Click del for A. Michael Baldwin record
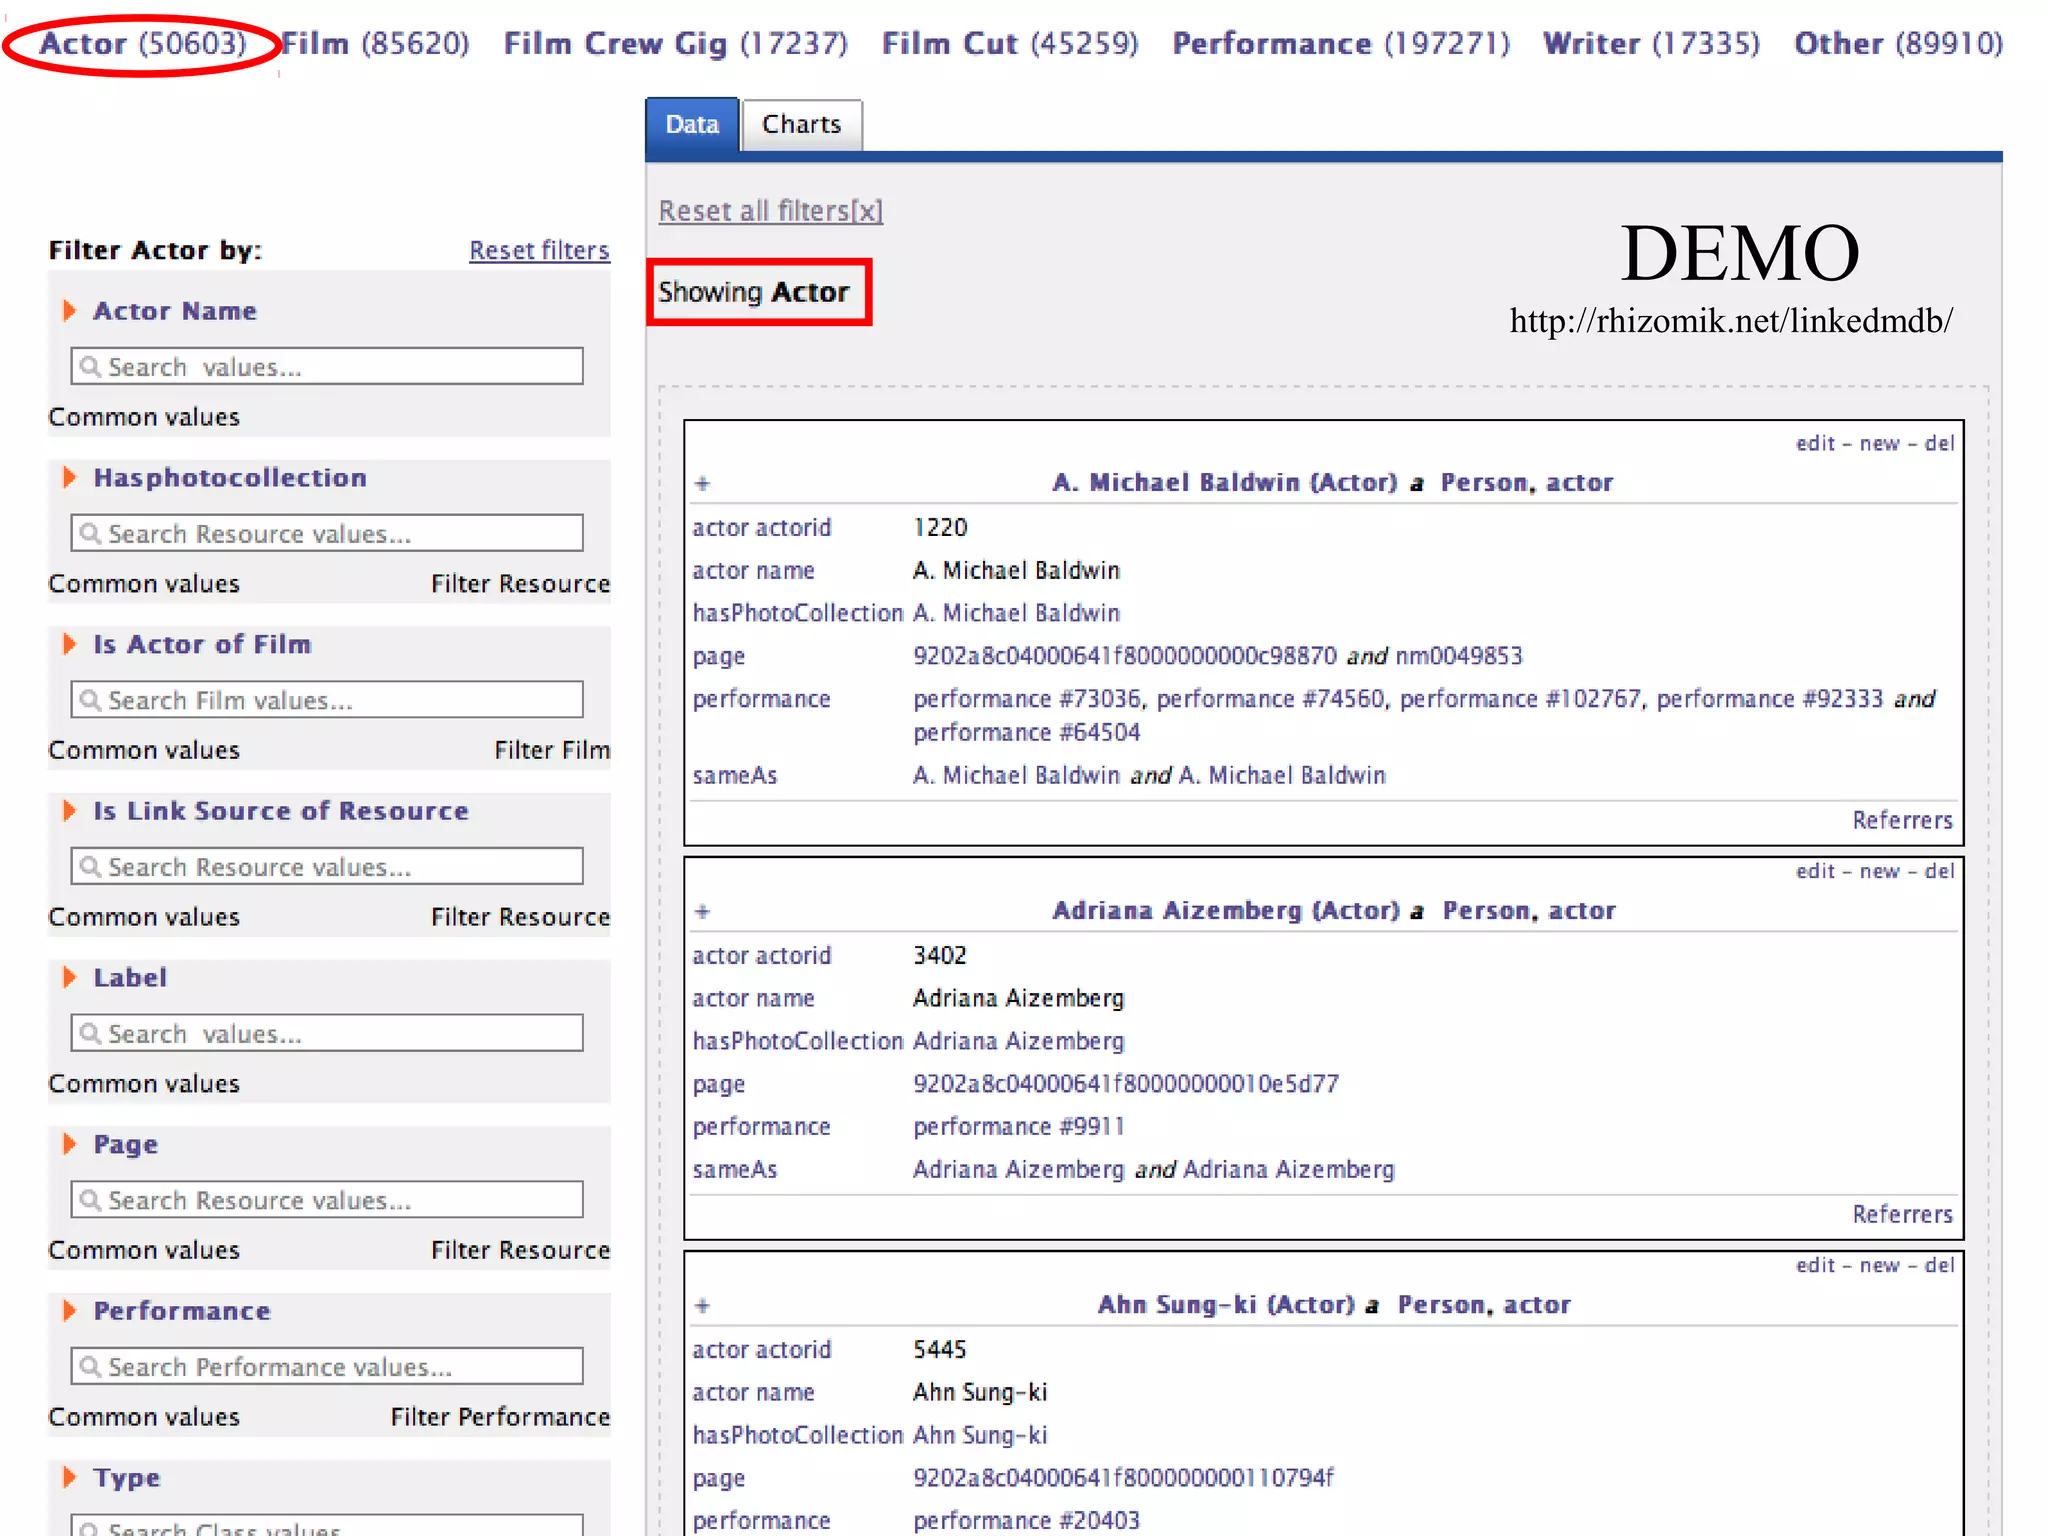Image resolution: width=2048 pixels, height=1536 pixels. pos(1939,444)
